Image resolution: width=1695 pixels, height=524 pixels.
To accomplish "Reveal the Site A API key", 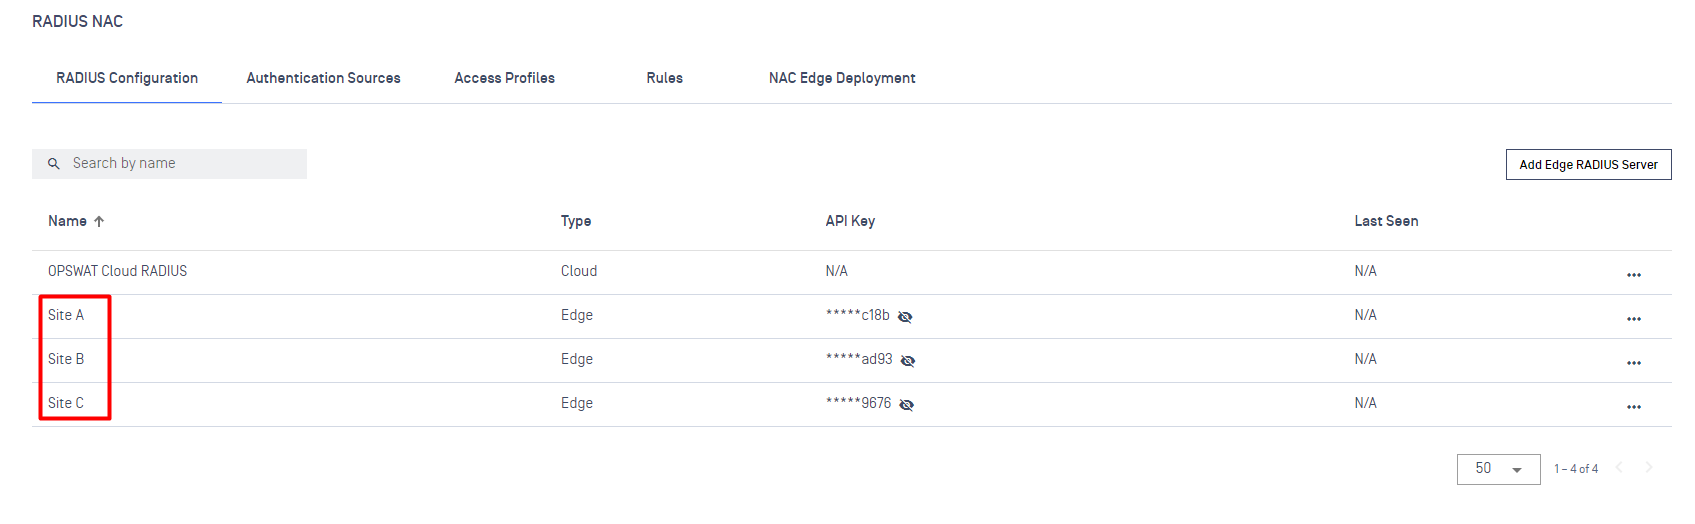I will pyautogui.click(x=905, y=317).
